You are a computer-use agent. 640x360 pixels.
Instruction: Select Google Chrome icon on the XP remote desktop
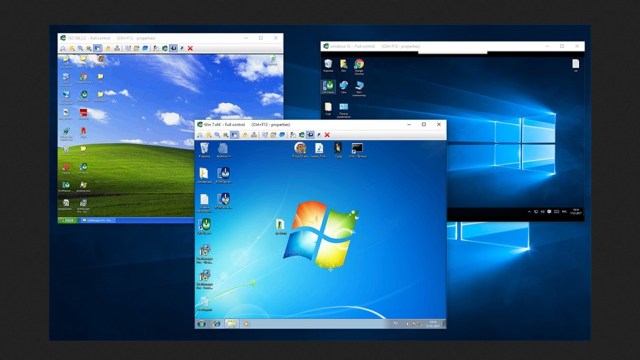[84, 78]
